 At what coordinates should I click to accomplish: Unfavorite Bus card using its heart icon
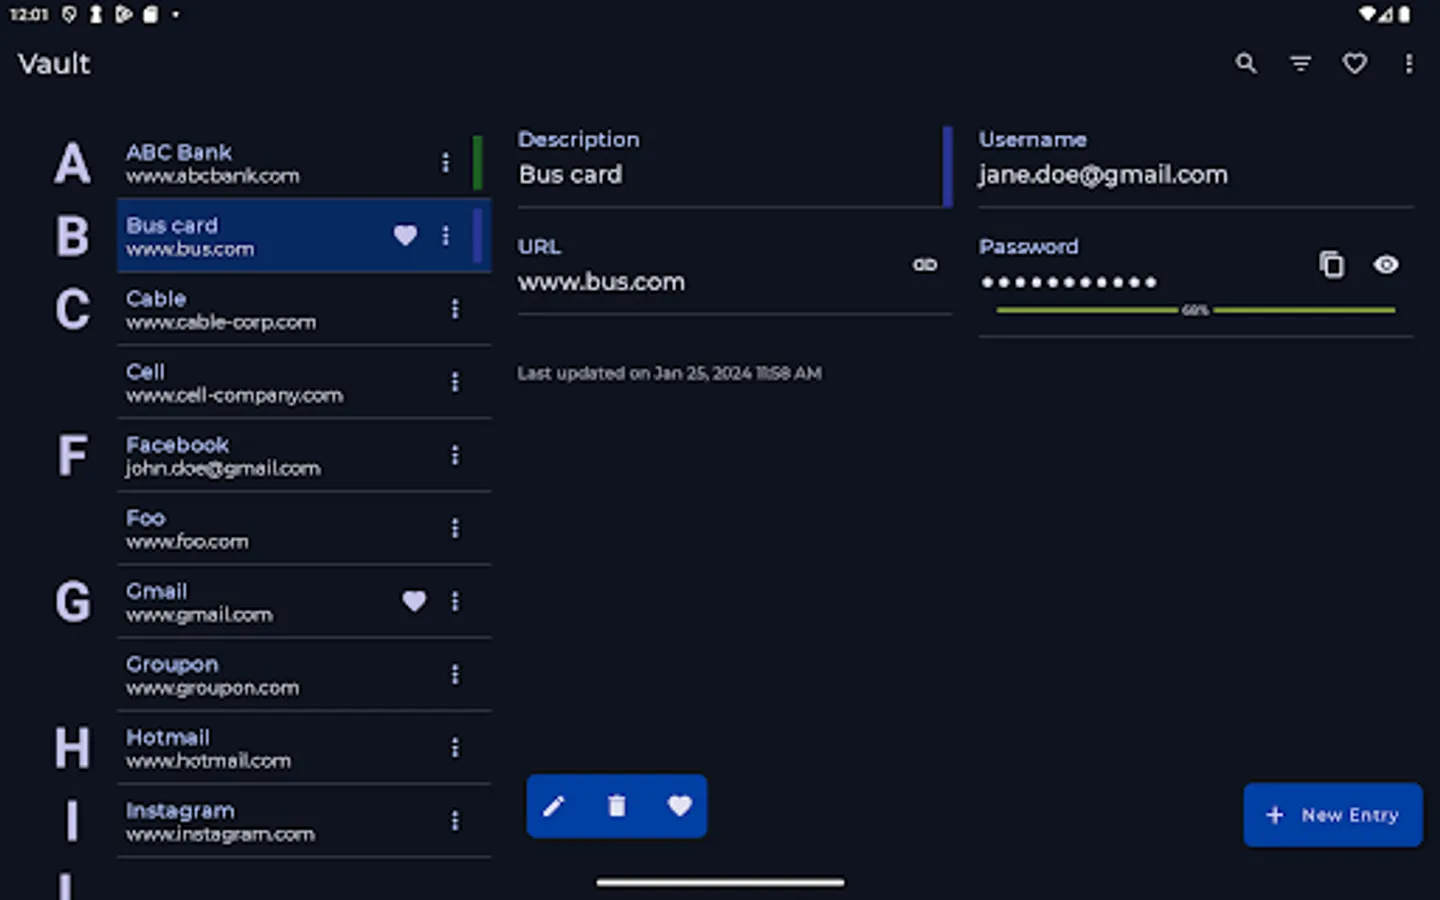pyautogui.click(x=405, y=236)
